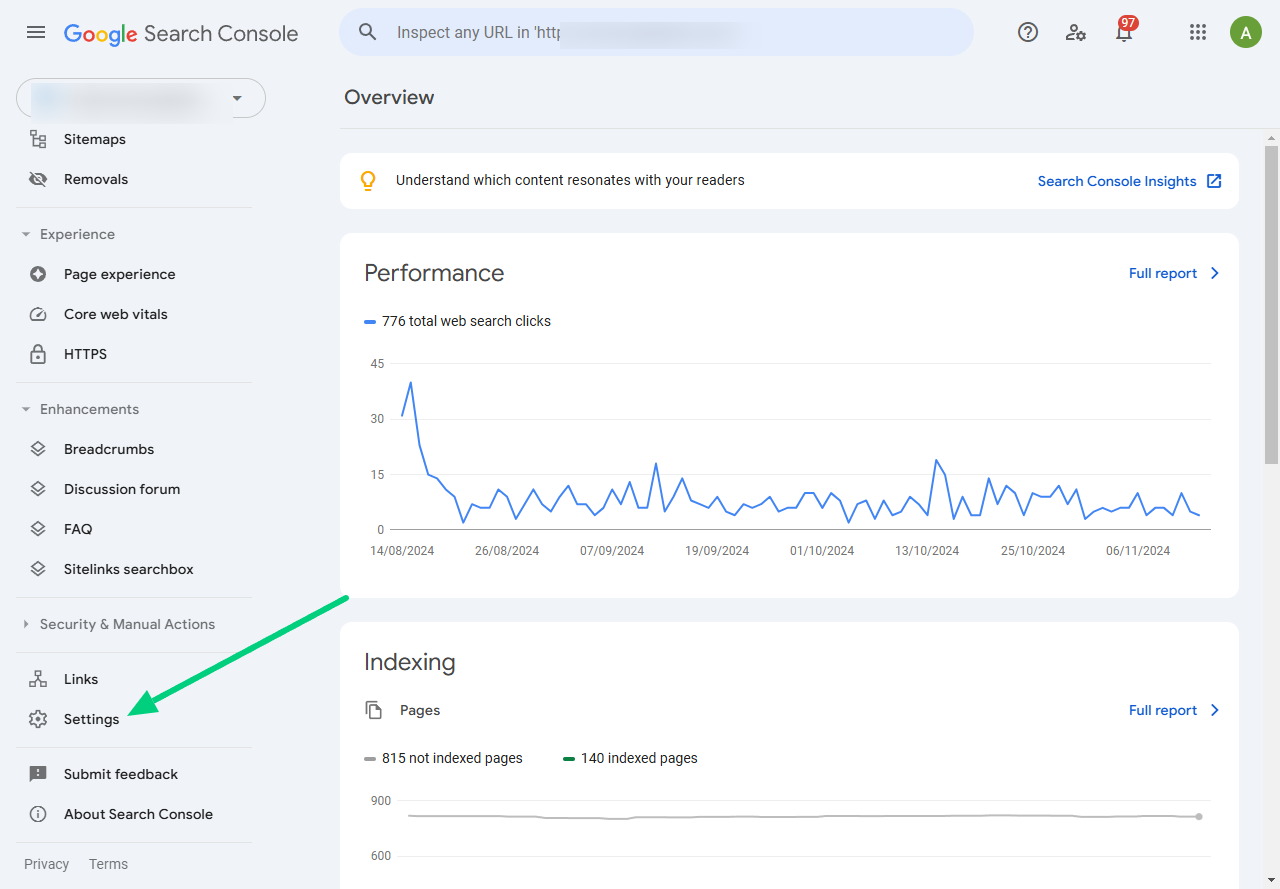Viewport: 1280px width, 889px height.
Task: Click the Removals eye-slash icon
Action: point(38,179)
